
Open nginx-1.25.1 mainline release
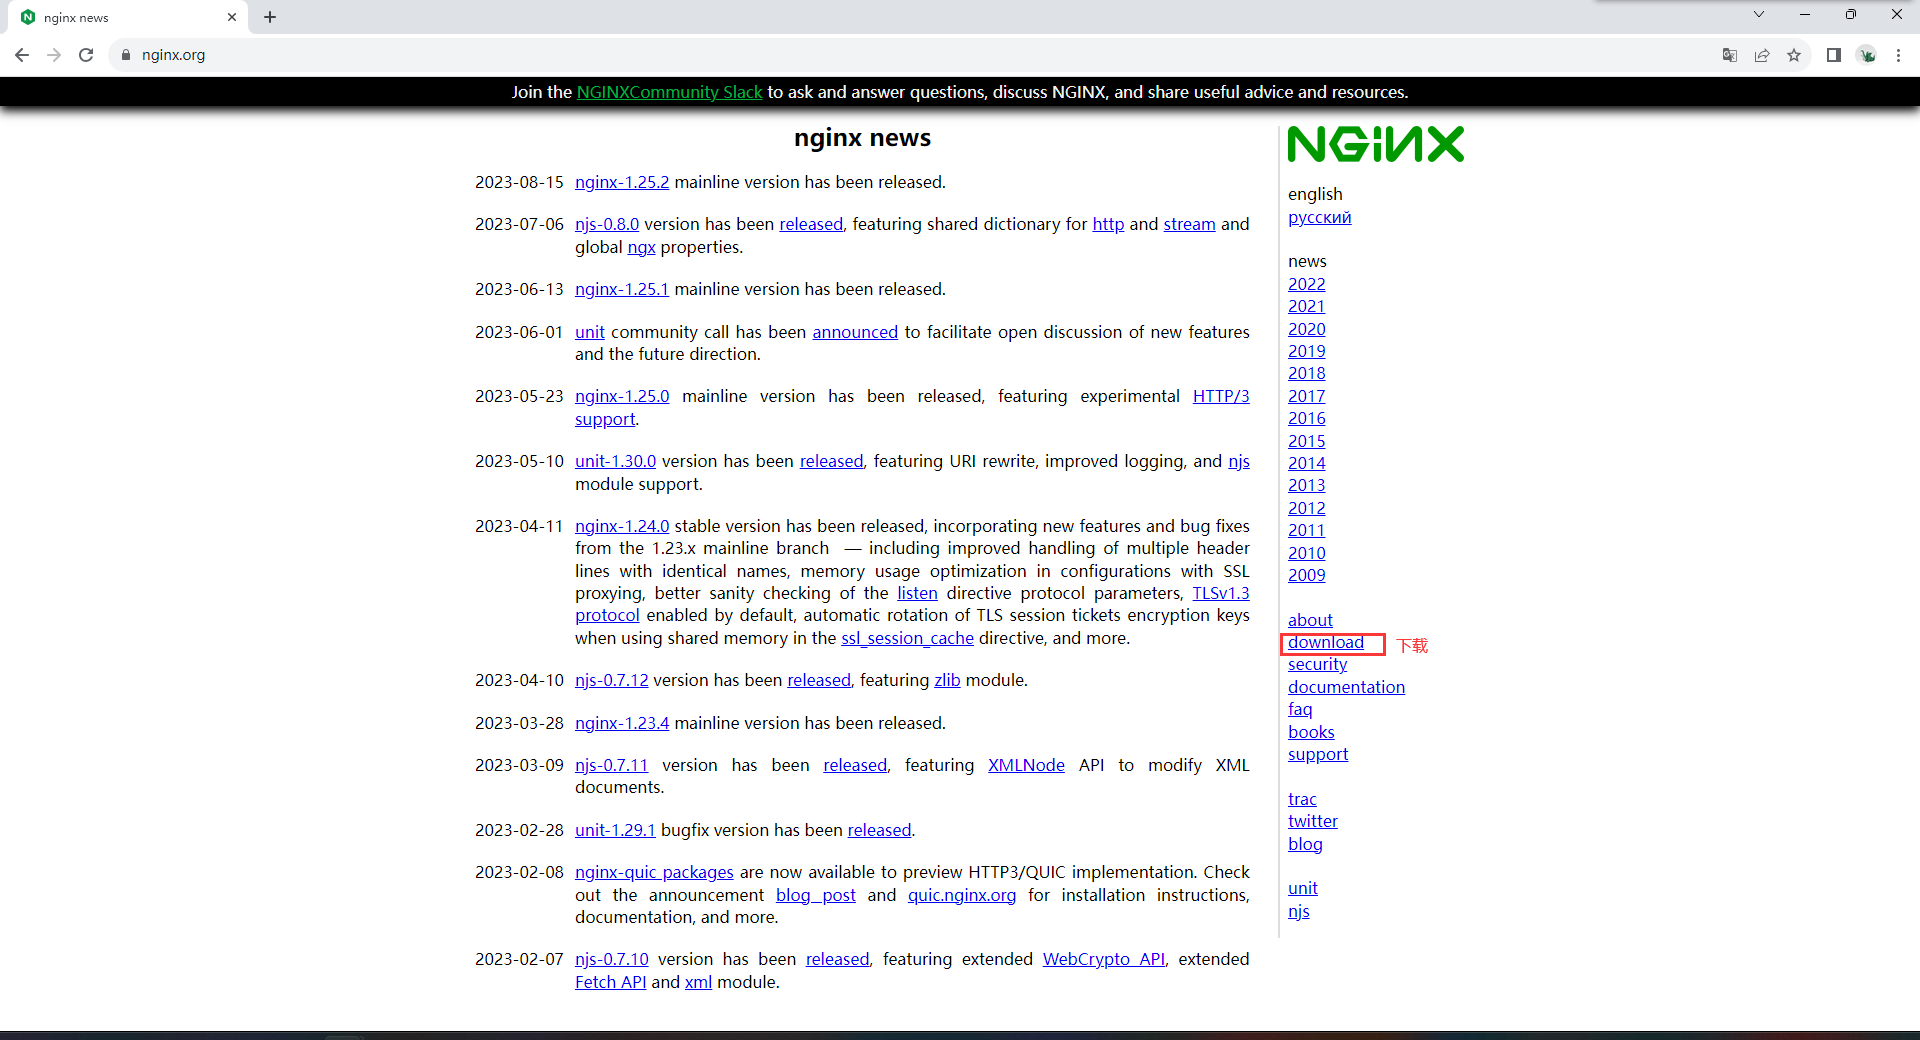click(x=622, y=289)
